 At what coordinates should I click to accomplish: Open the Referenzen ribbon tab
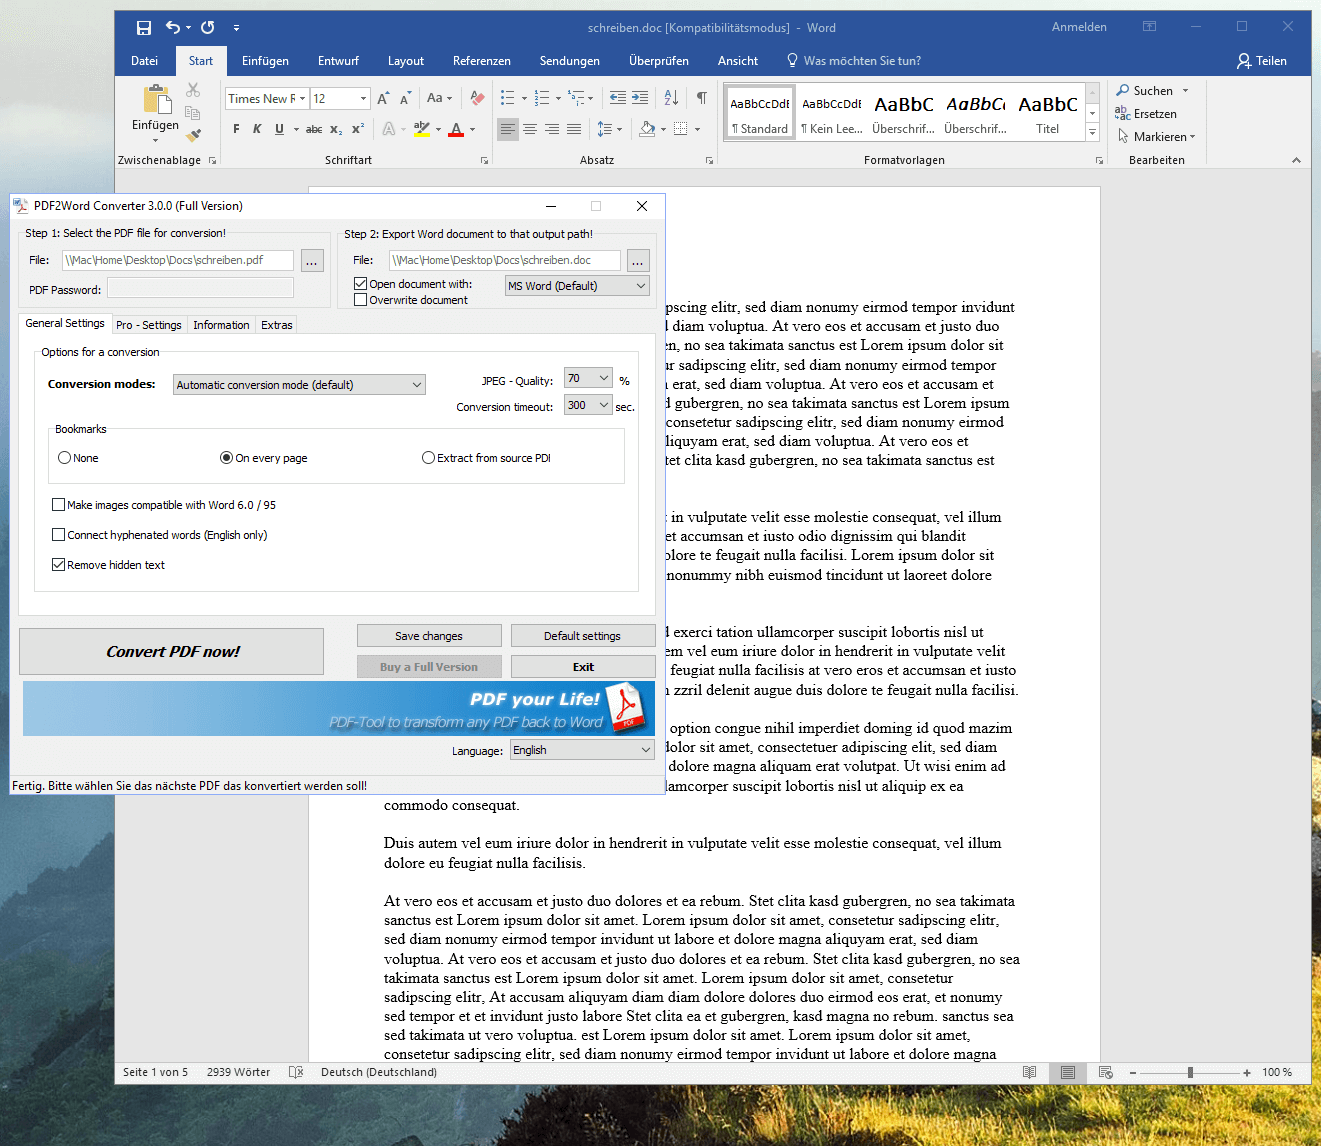(x=482, y=61)
